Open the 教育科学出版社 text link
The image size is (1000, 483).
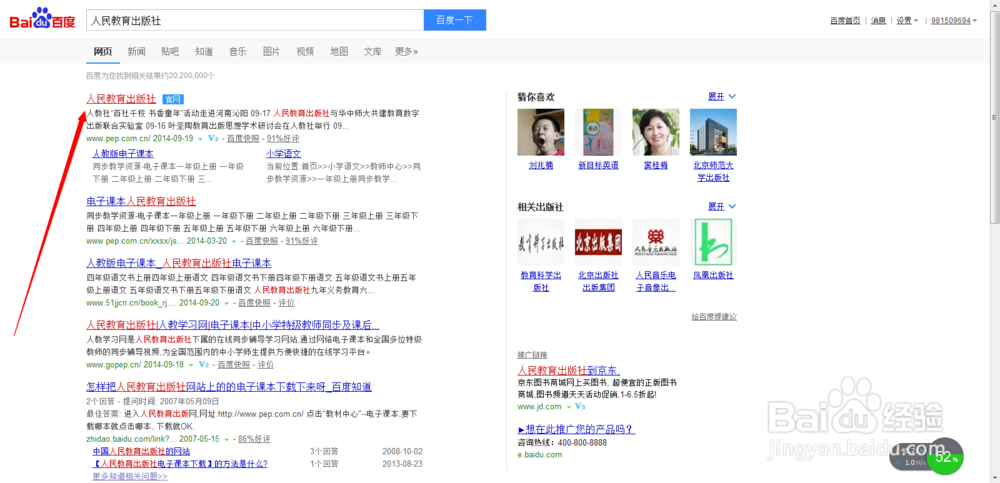click(541, 281)
